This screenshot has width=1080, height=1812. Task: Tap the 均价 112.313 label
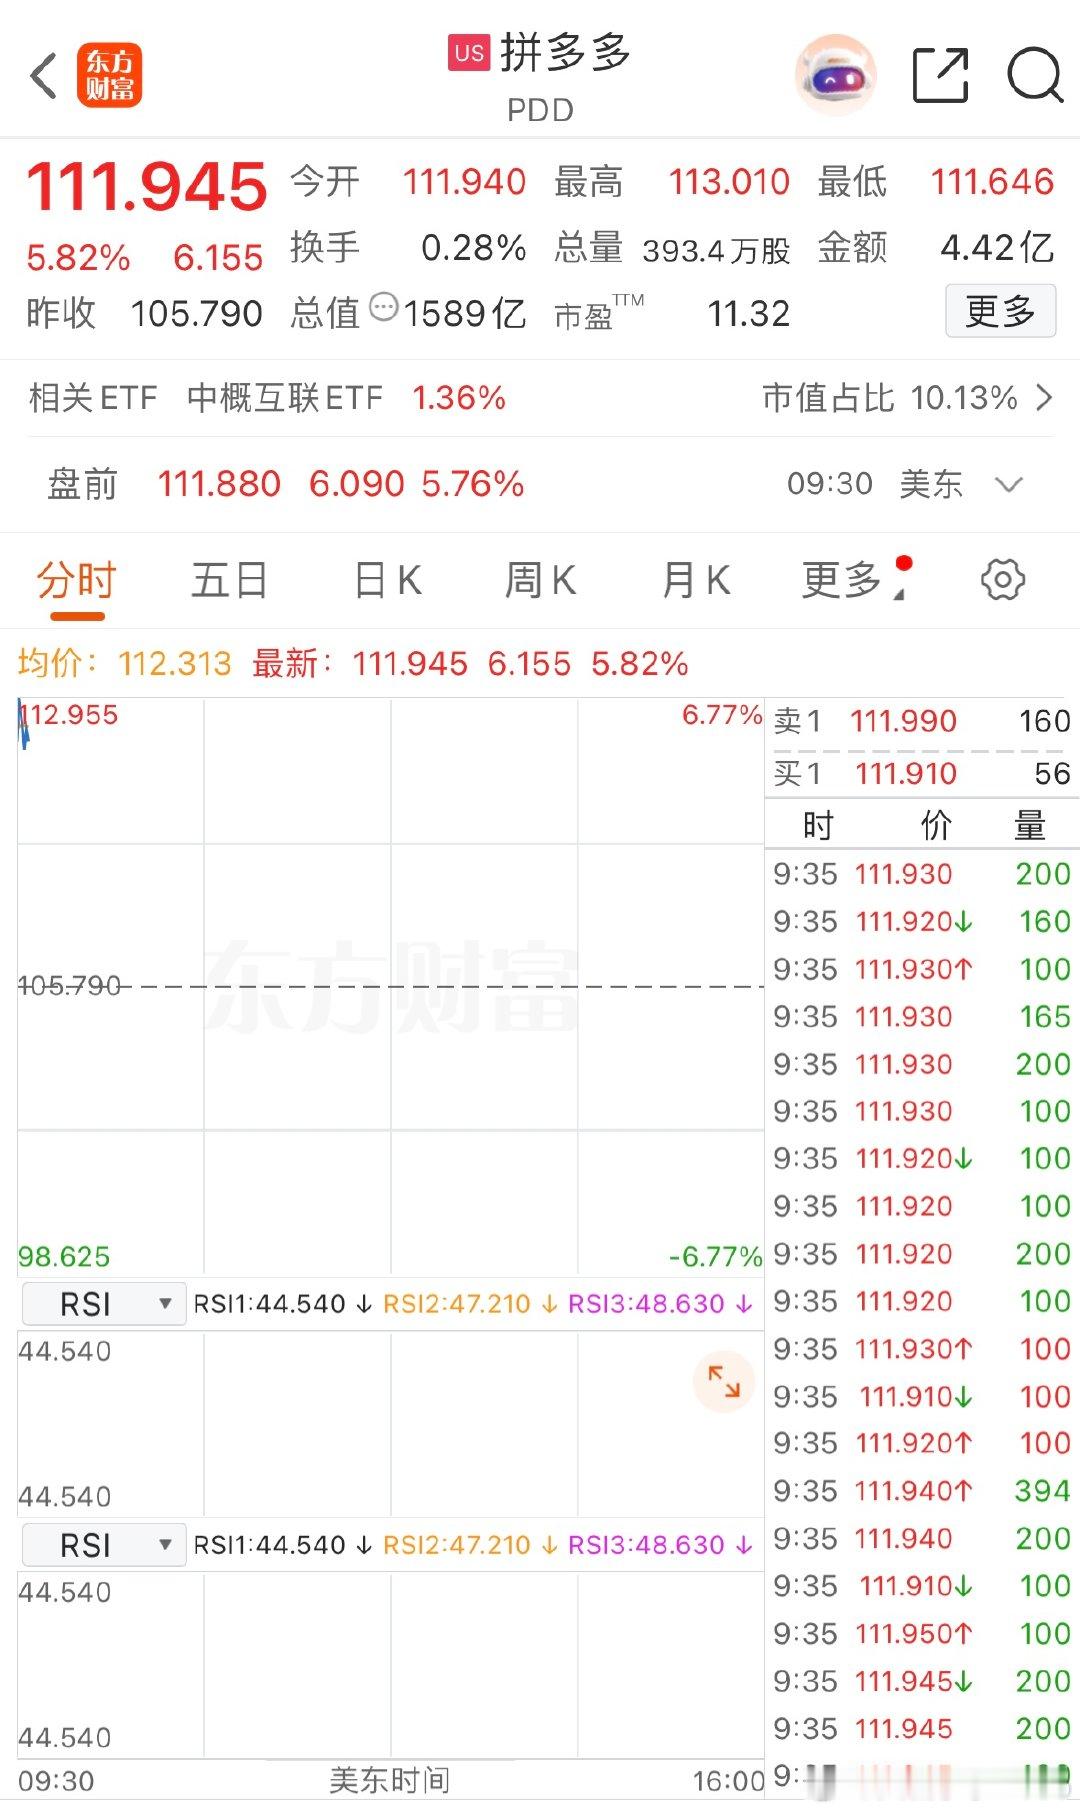point(124,664)
